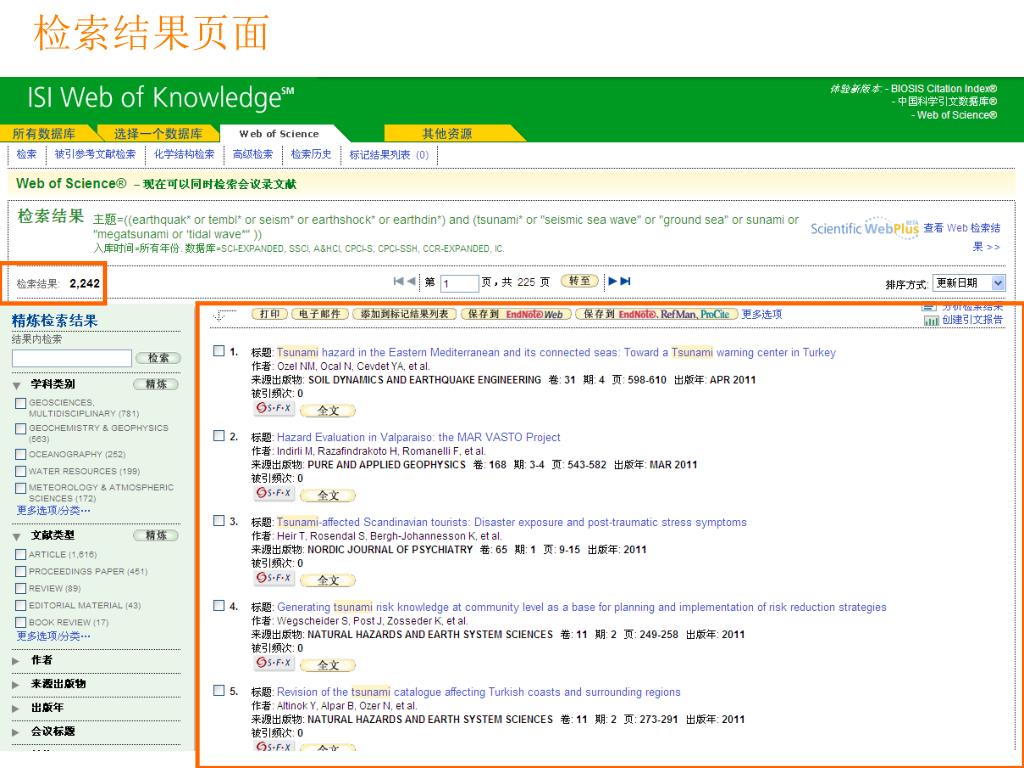Click the chart icon beside 创建引文报告
Screen dimensions: 1024x768
pos(931,320)
